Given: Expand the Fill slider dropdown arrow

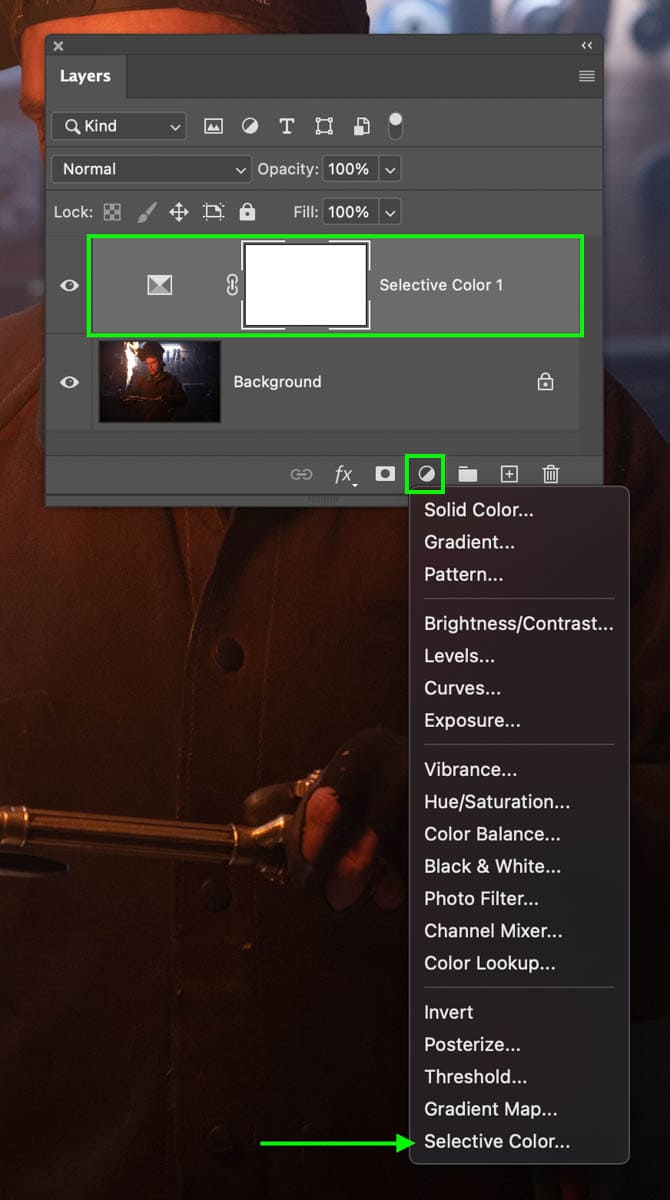Looking at the screenshot, I should coord(389,212).
